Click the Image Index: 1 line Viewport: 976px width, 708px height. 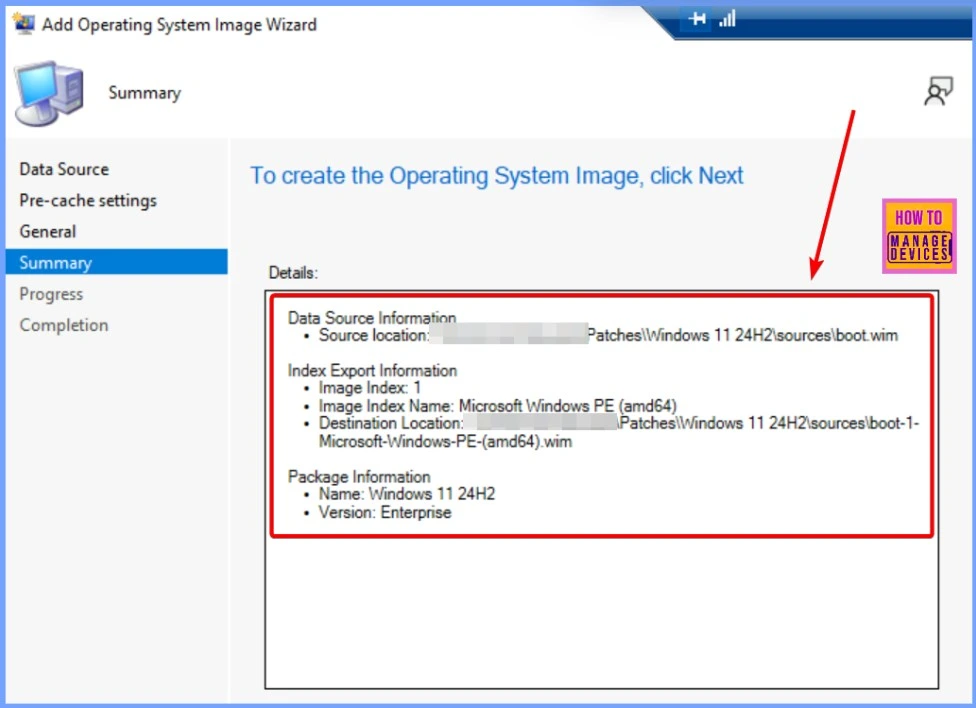tap(370, 388)
